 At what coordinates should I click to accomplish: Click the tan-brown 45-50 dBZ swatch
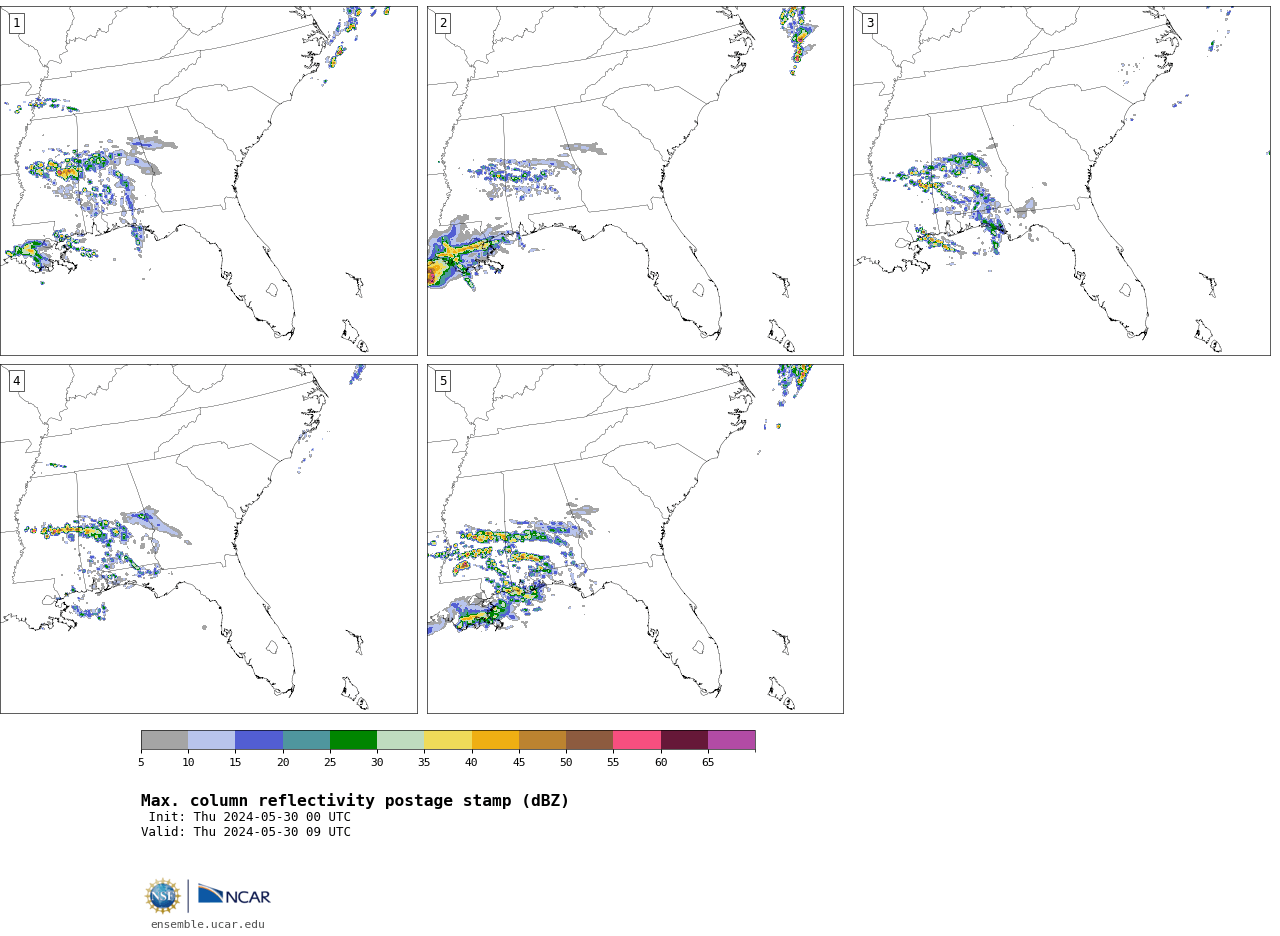(542, 740)
